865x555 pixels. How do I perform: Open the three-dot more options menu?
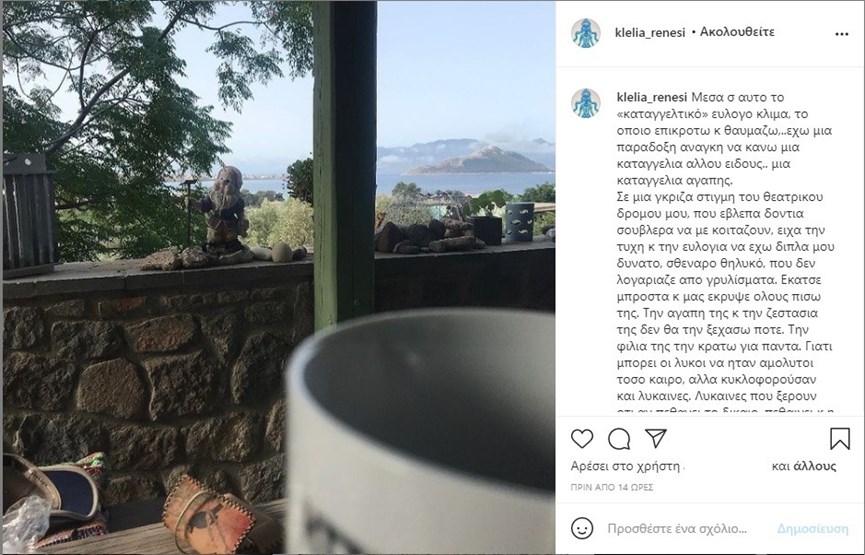point(841,34)
